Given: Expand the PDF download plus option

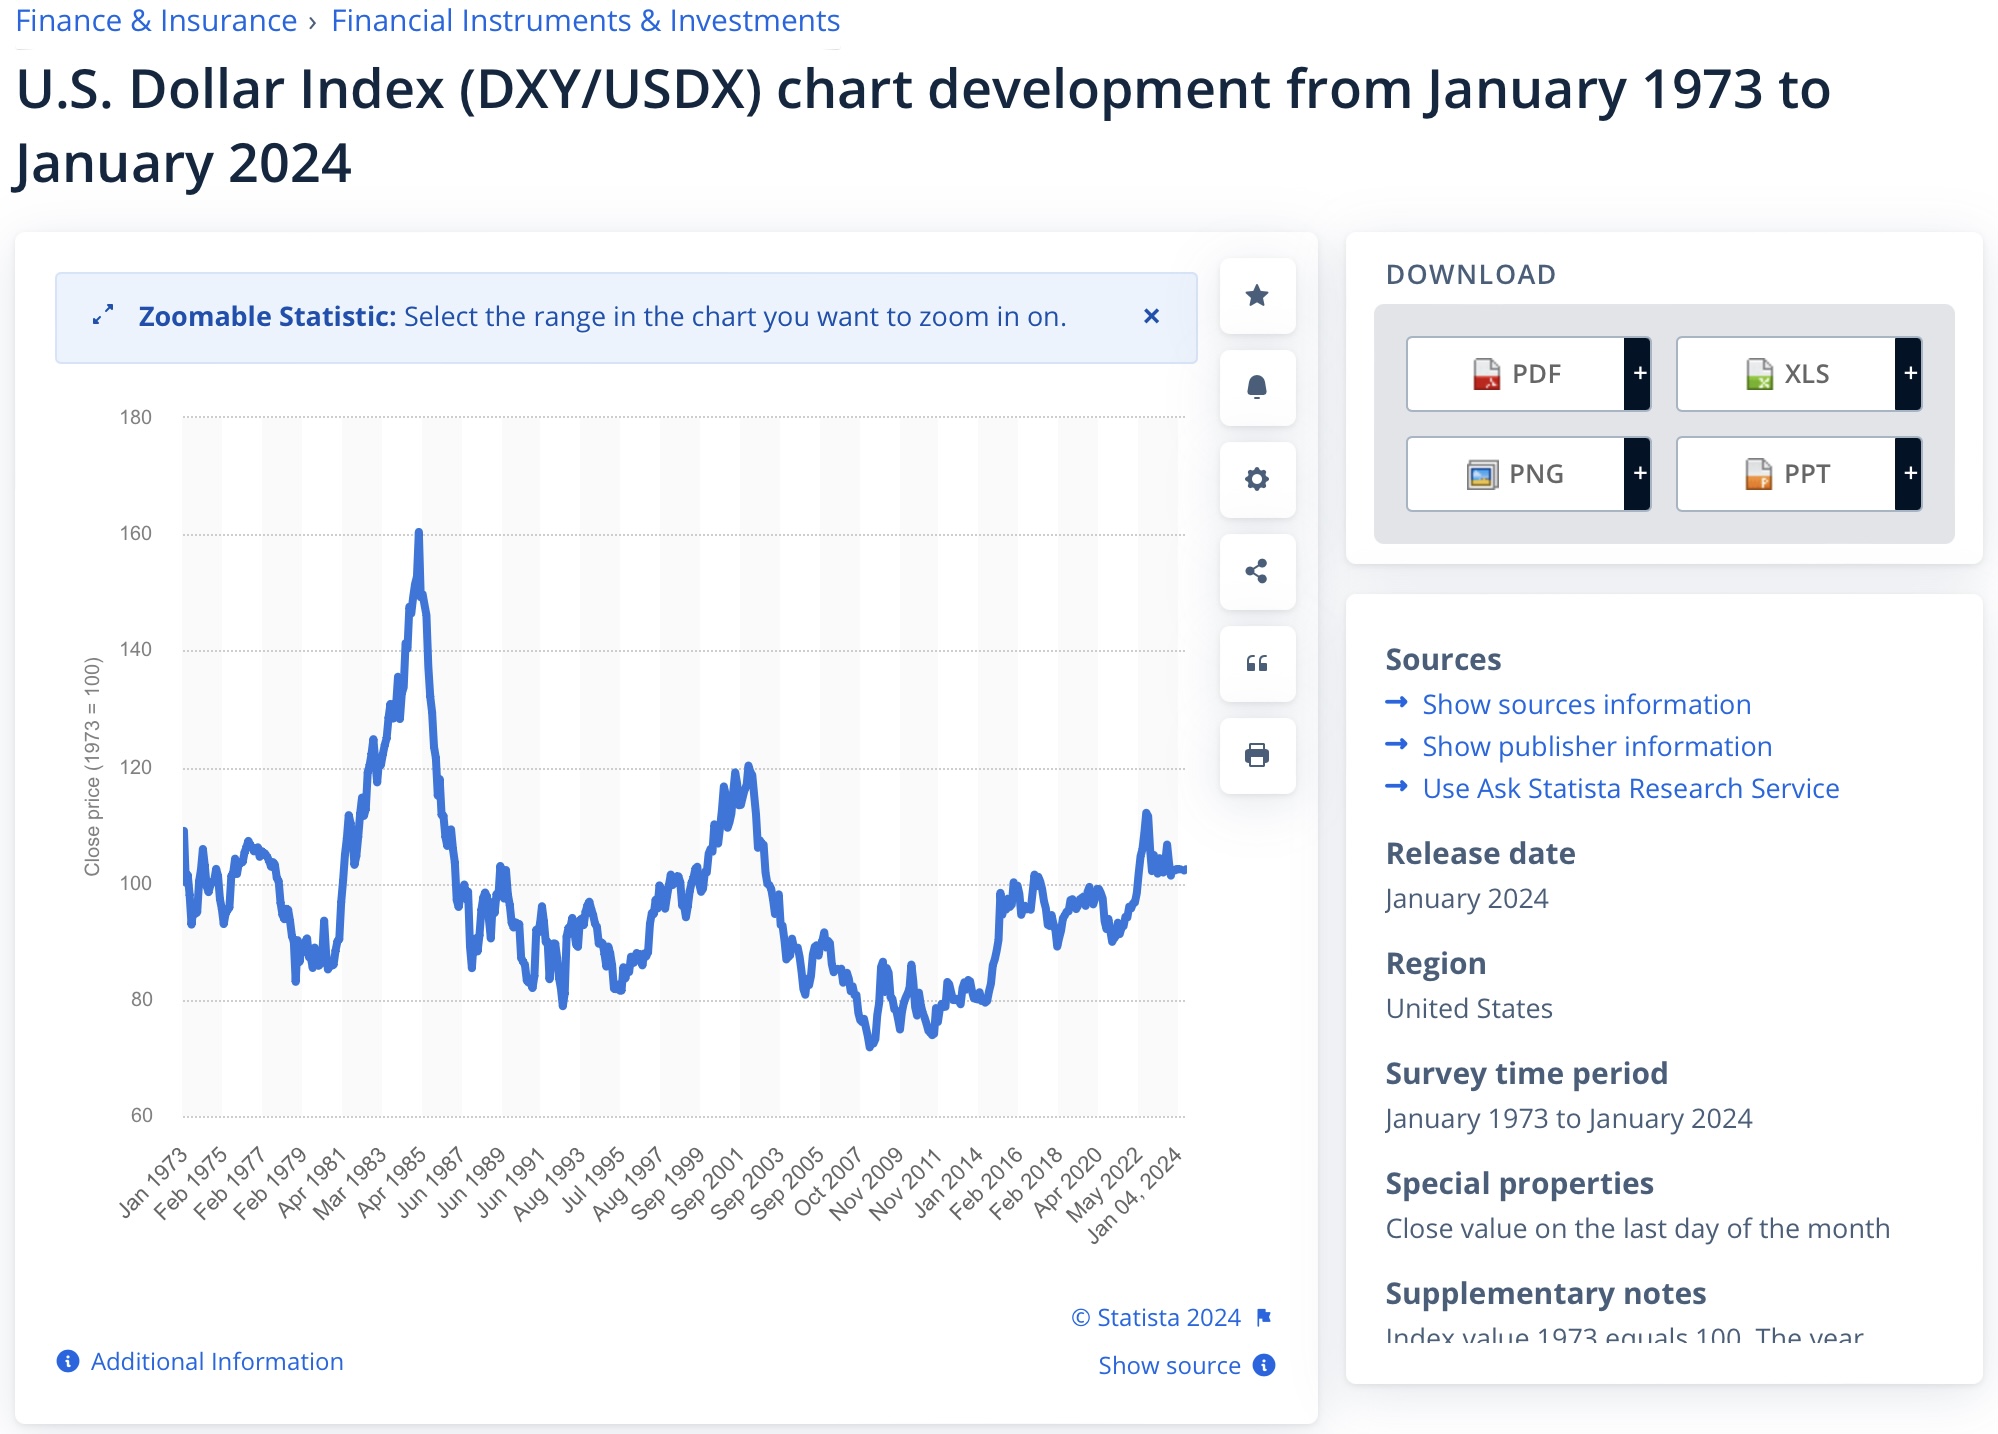Looking at the screenshot, I should click(x=1639, y=374).
